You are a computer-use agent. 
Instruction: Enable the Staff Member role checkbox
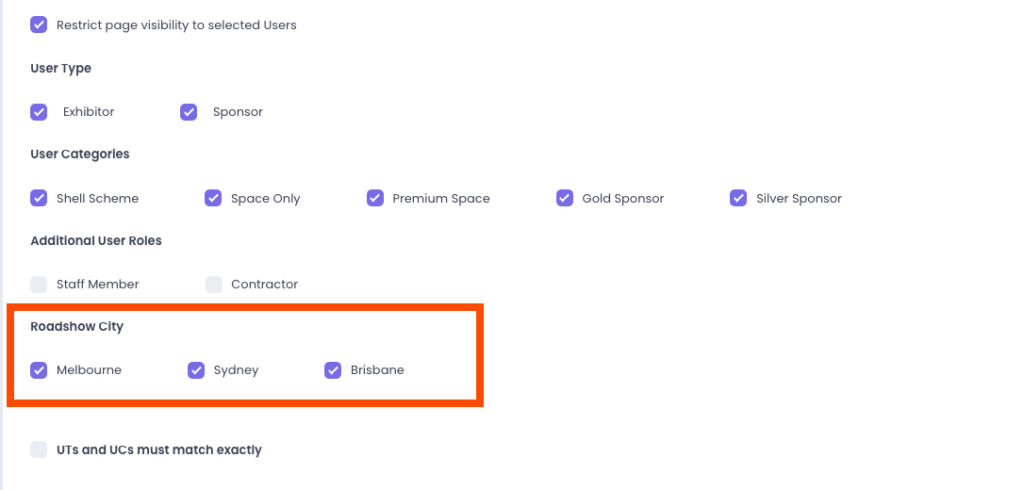tap(39, 284)
